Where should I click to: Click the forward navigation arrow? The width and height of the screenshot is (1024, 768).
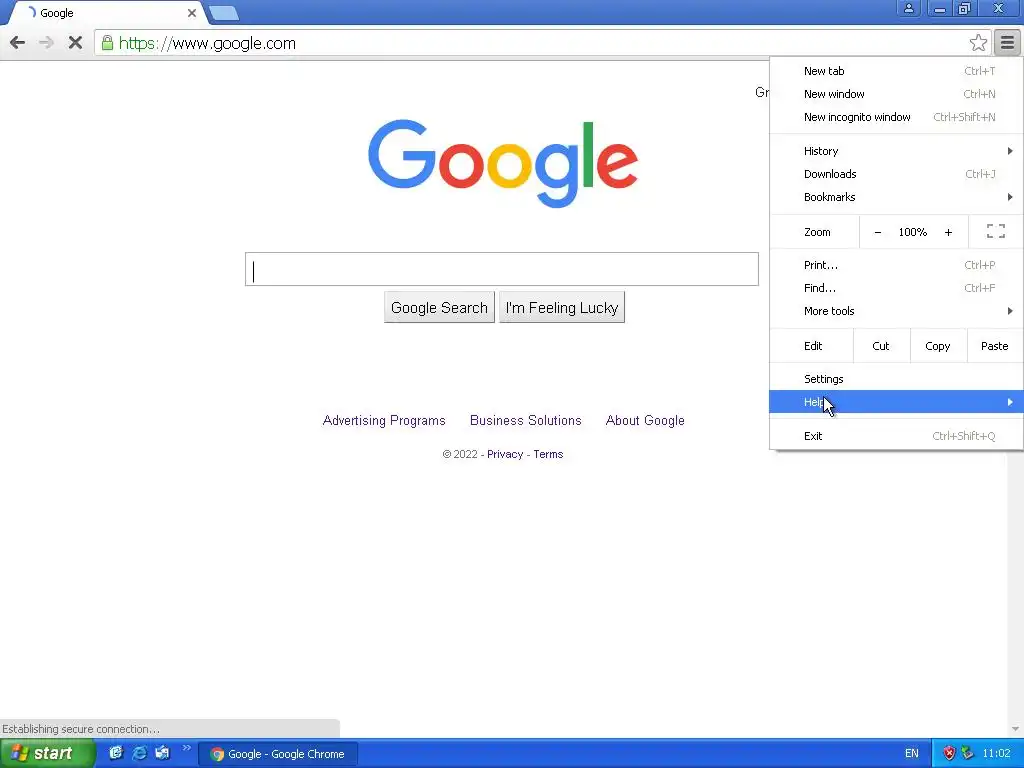(46, 43)
